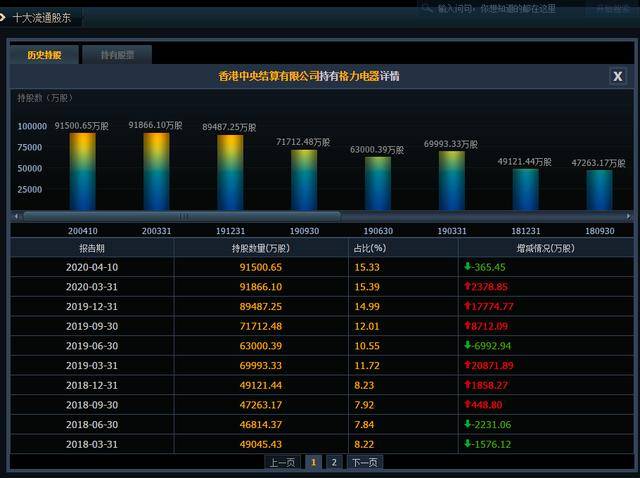Click the chart scrollbar right arrow
Viewport: 640px width, 478px height.
pyautogui.click(x=628, y=216)
